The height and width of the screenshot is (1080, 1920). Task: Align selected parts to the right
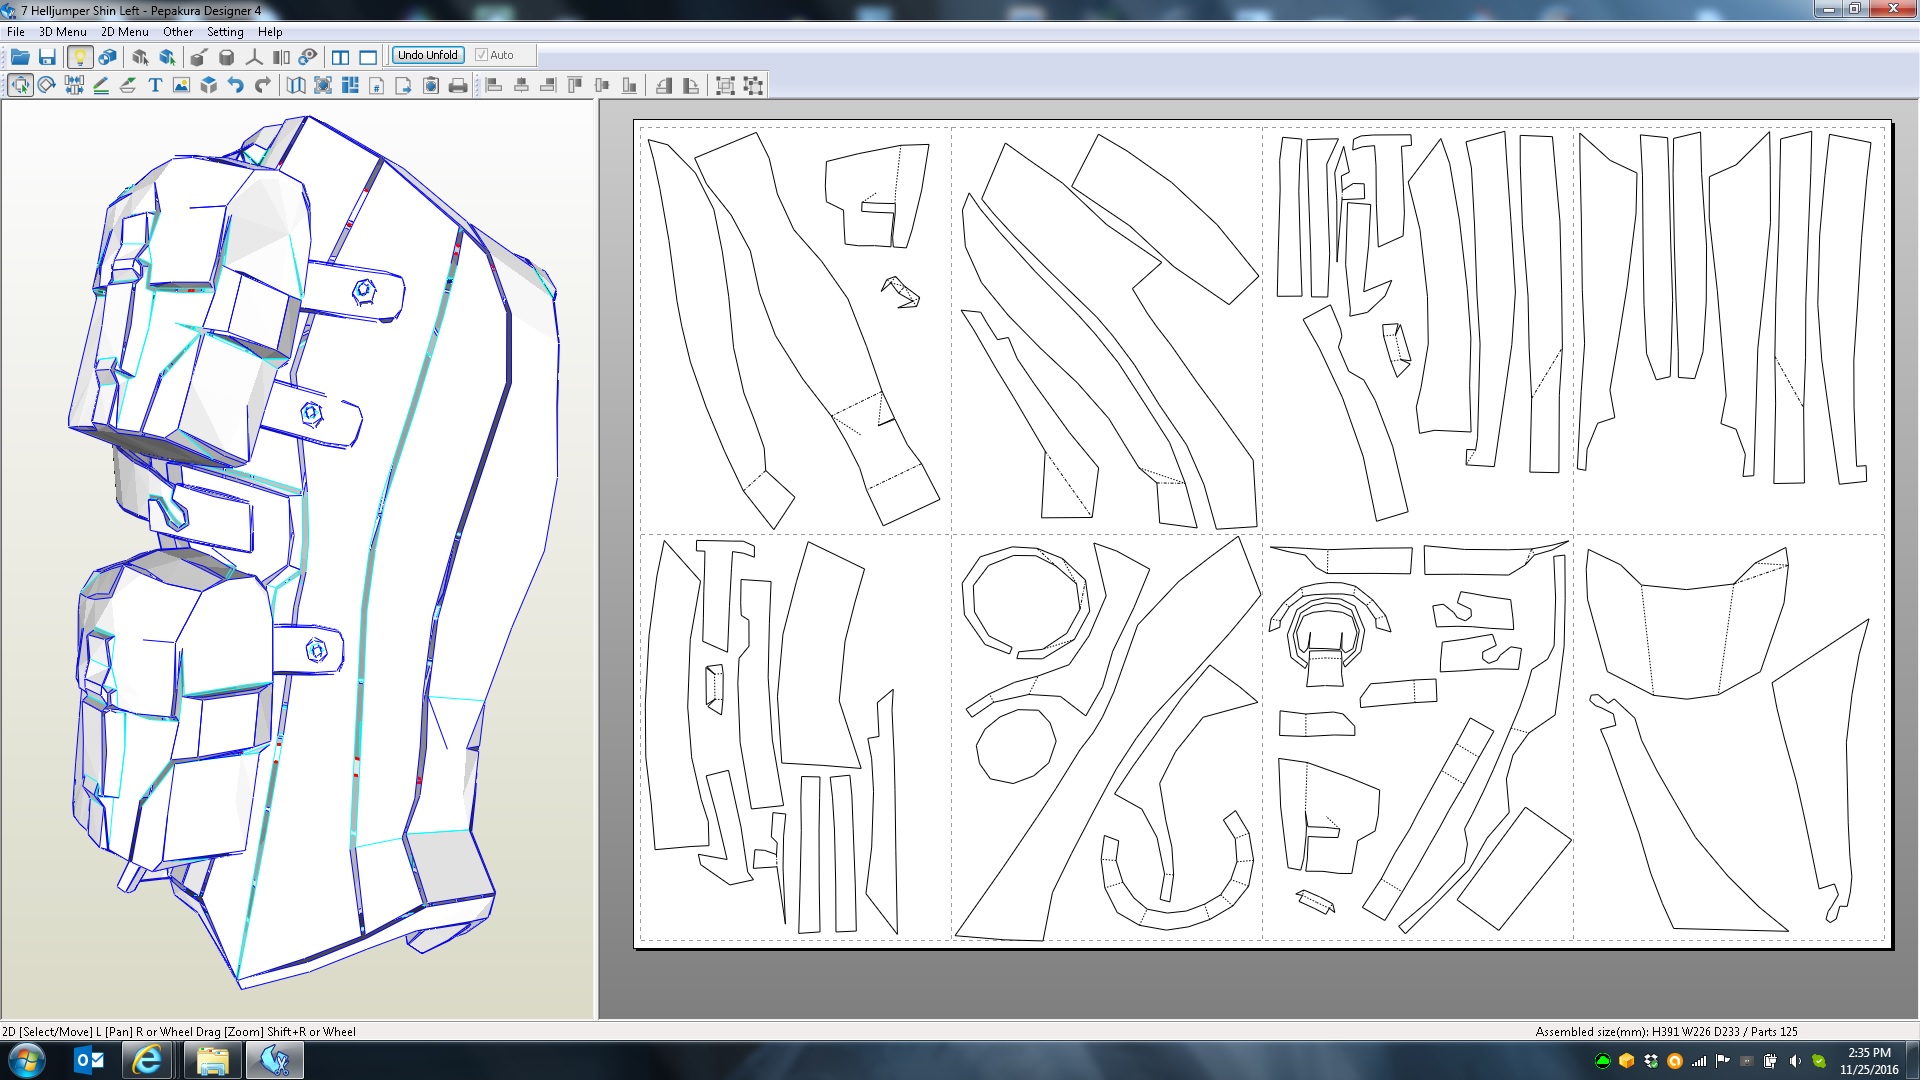548,86
